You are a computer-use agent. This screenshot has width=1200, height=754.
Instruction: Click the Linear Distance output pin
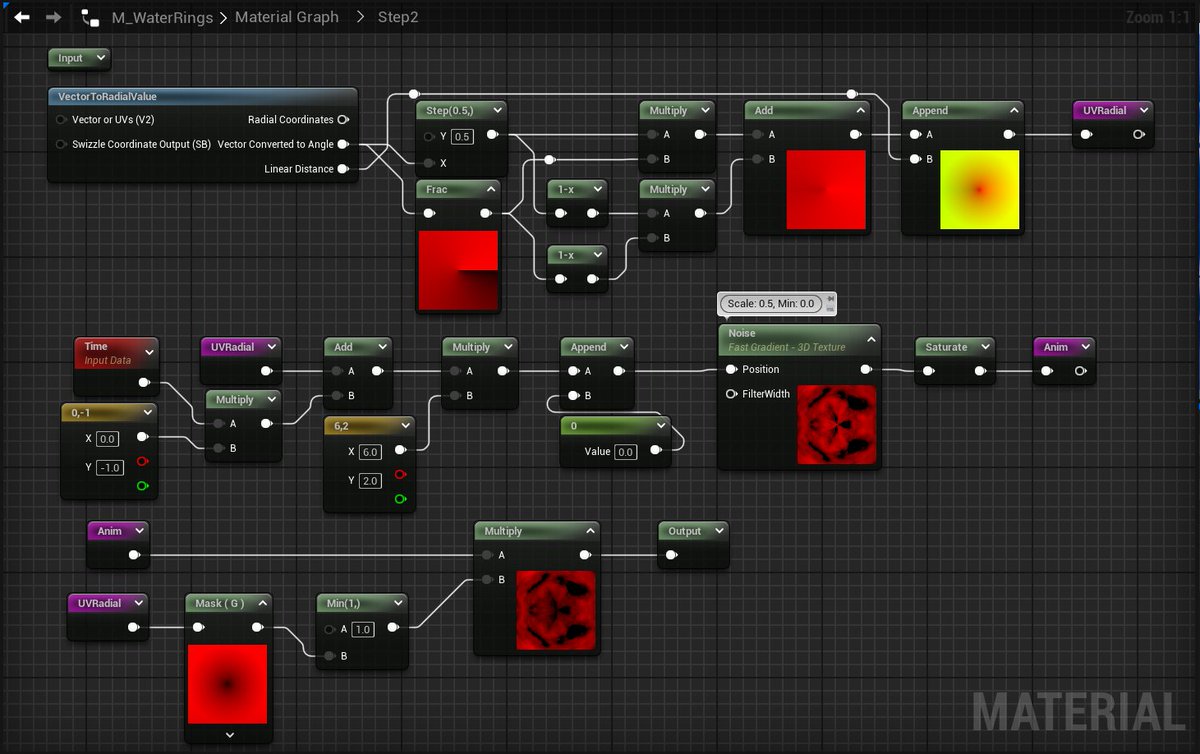pos(343,169)
